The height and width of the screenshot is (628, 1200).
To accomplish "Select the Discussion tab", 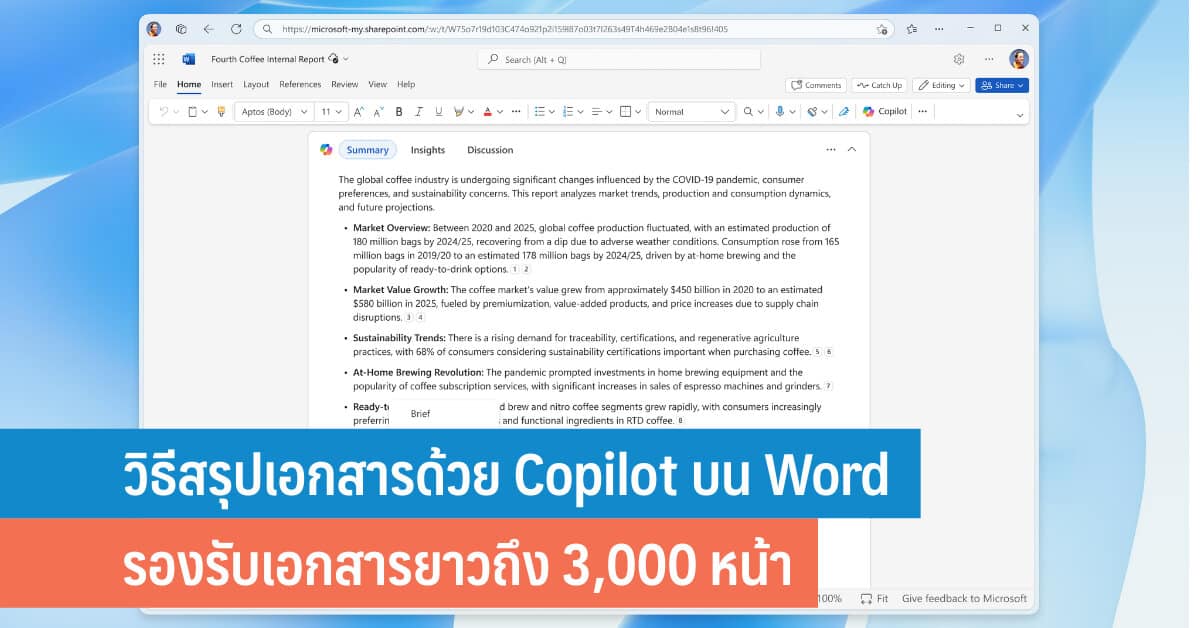I will pos(490,150).
